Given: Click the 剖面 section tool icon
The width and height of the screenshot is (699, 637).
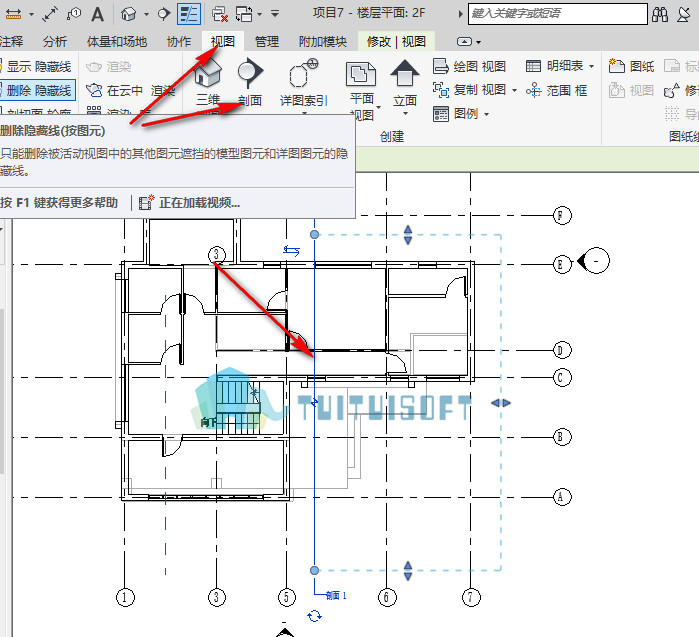Looking at the screenshot, I should [250, 72].
